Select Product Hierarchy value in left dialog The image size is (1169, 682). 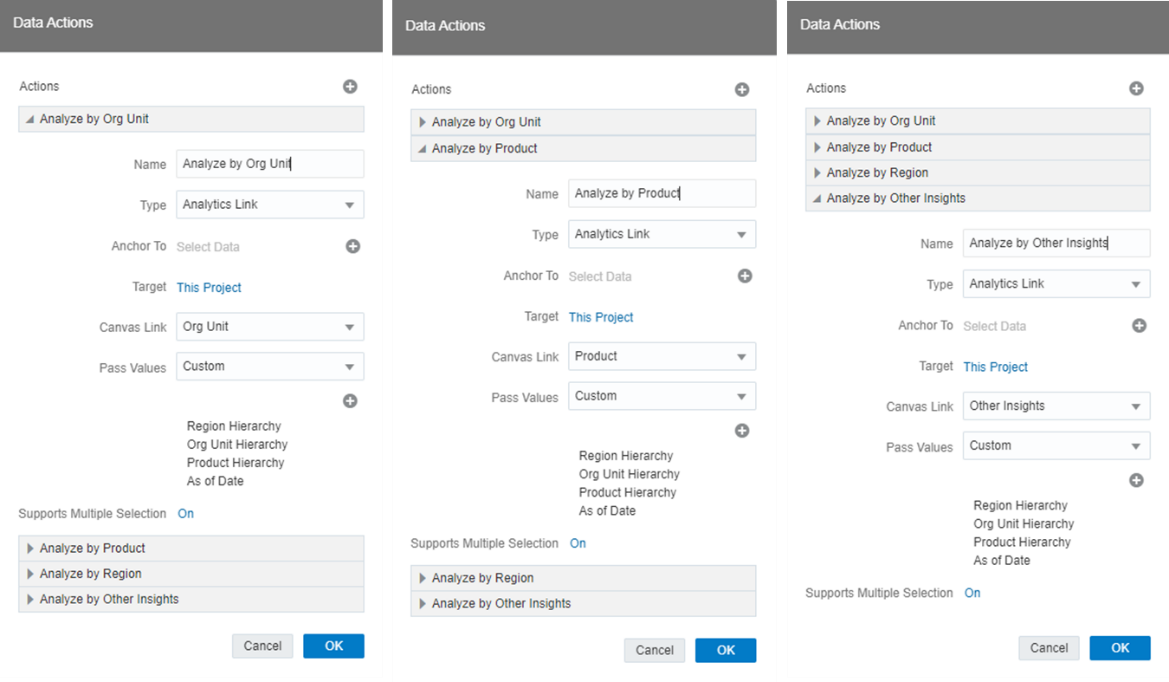pos(236,463)
